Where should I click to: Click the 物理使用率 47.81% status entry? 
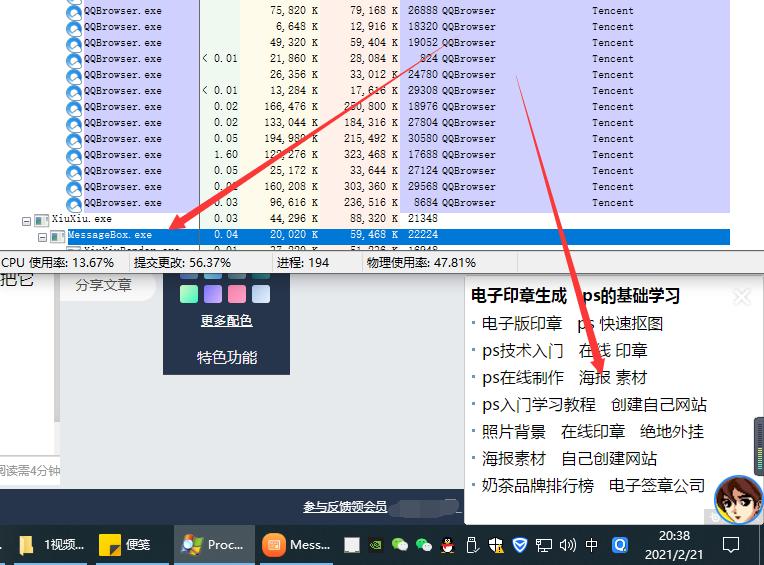(x=421, y=263)
